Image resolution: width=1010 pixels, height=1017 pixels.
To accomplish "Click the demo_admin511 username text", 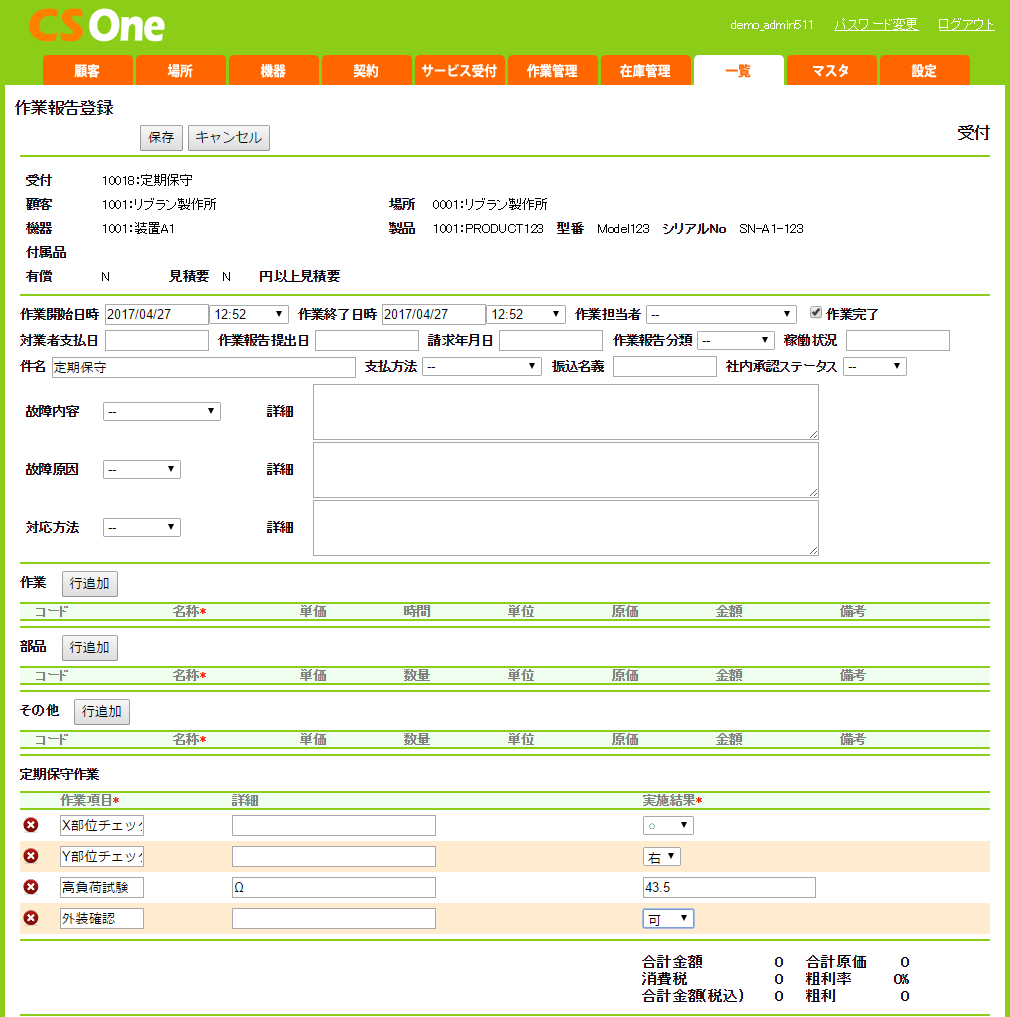I will (771, 25).
